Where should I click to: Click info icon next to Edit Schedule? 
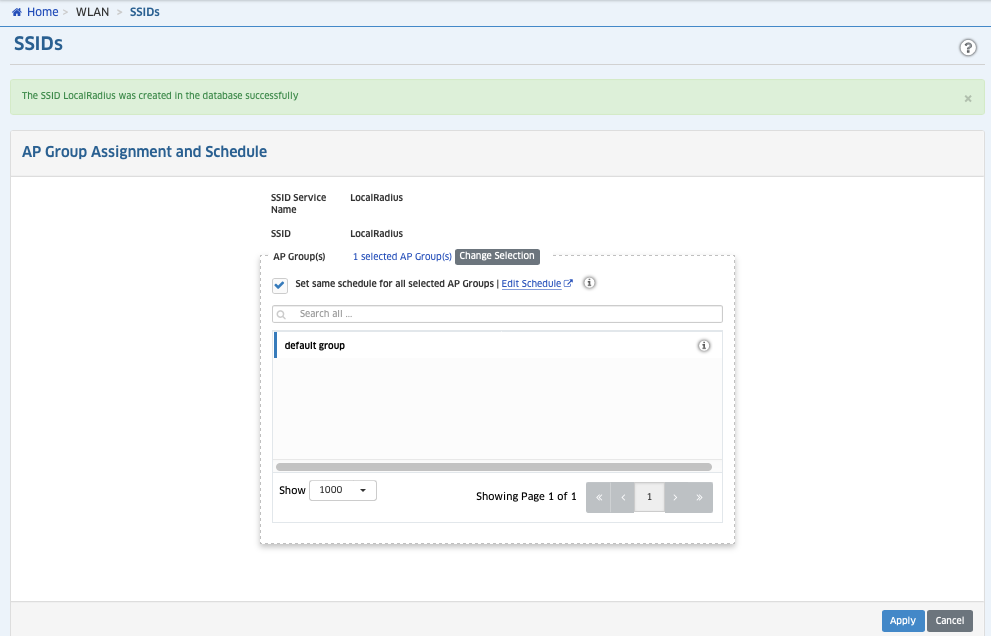pyautogui.click(x=589, y=283)
